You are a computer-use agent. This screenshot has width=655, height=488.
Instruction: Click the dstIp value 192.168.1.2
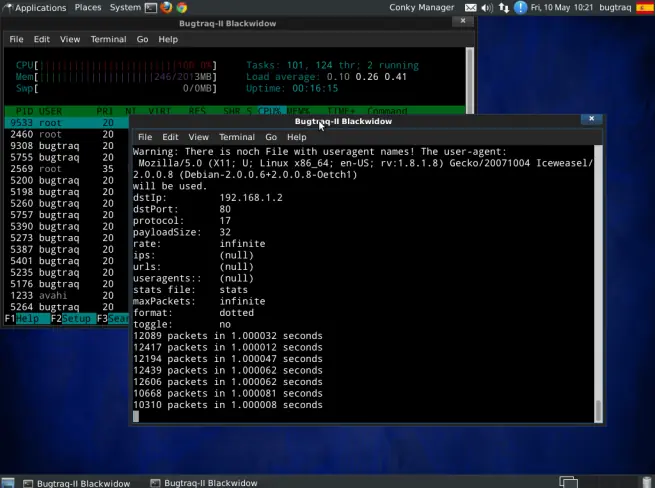click(251, 198)
